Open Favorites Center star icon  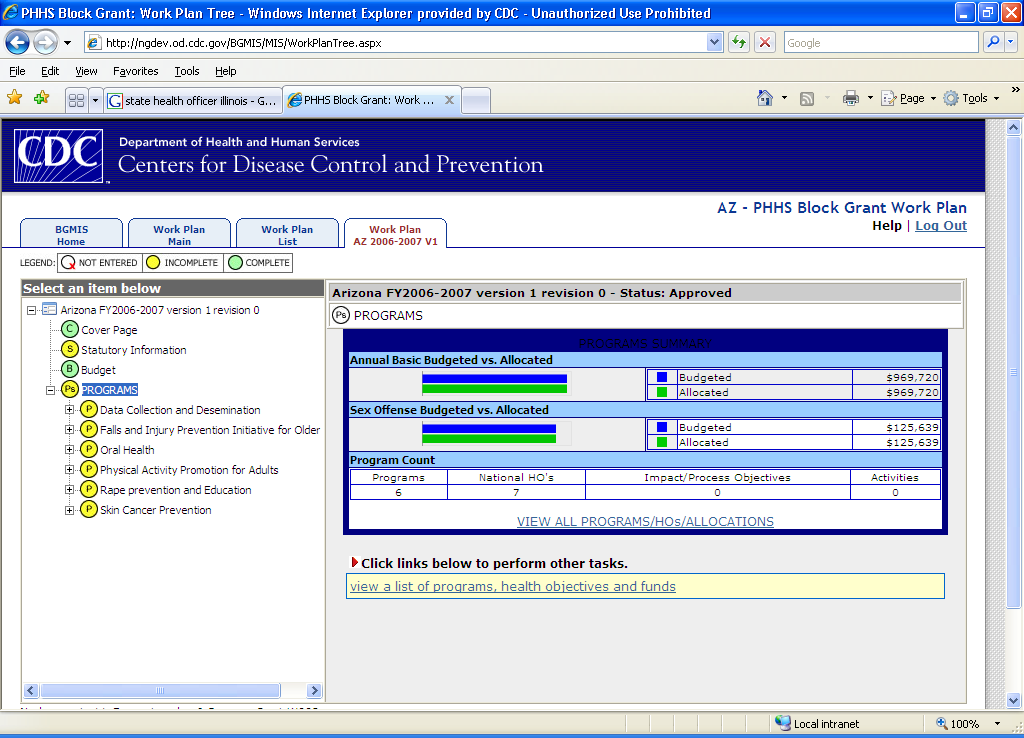pyautogui.click(x=15, y=98)
